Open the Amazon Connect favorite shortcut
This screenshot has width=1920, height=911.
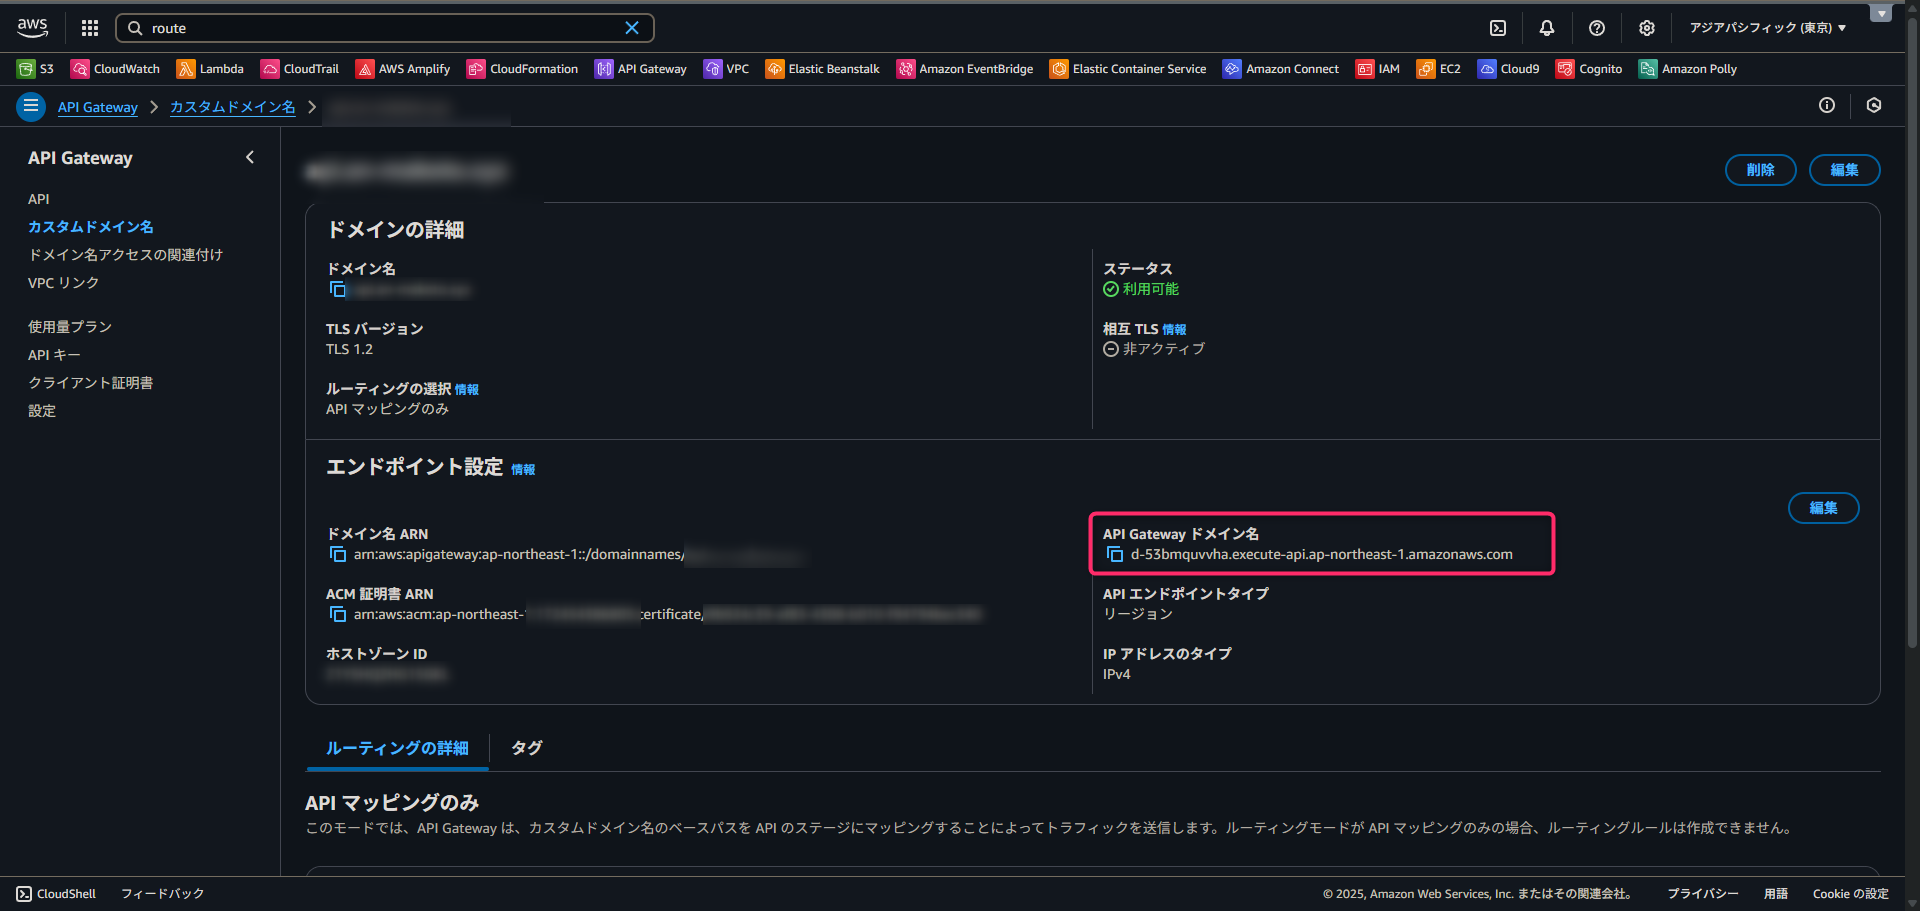tap(1281, 69)
